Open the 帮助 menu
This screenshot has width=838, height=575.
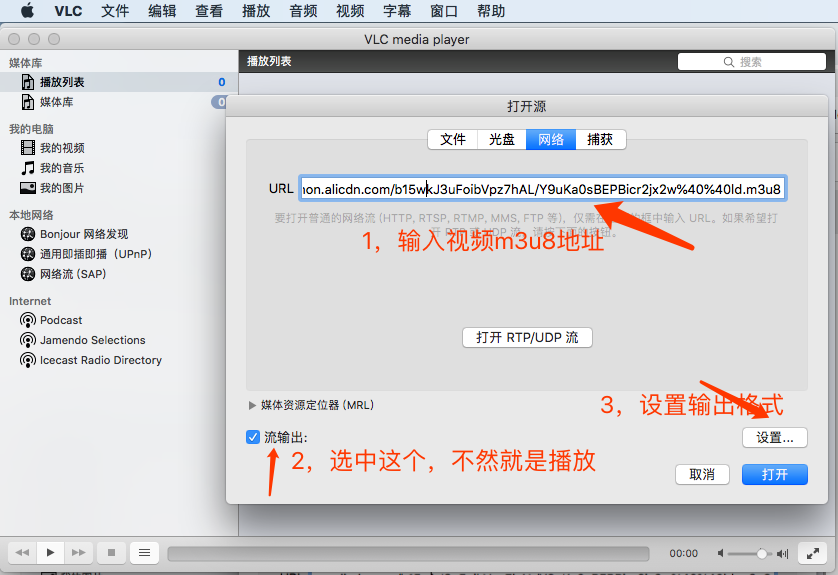491,11
